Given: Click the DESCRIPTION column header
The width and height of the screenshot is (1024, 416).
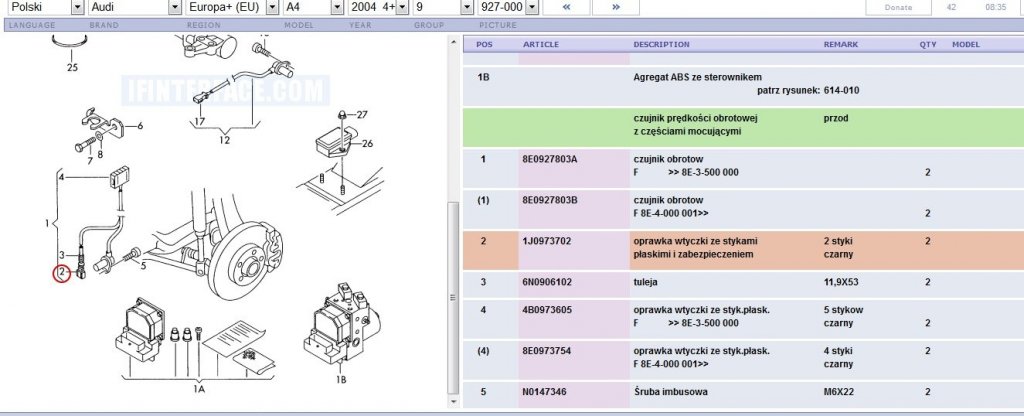Looking at the screenshot, I should tap(661, 44).
